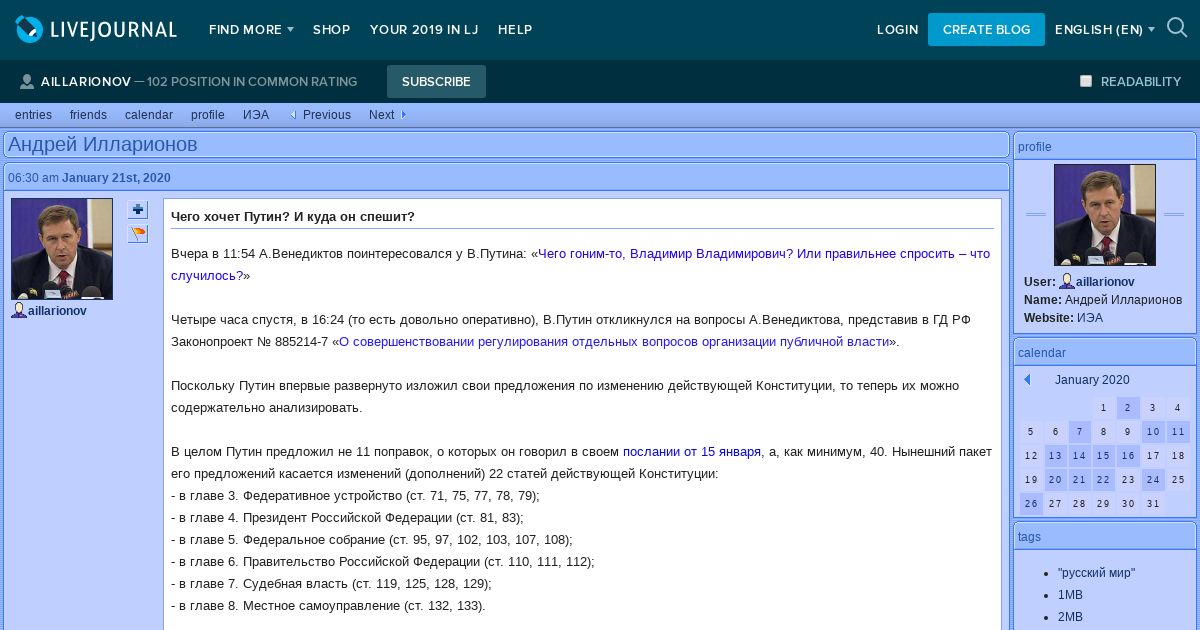Click the Login link

897,30
